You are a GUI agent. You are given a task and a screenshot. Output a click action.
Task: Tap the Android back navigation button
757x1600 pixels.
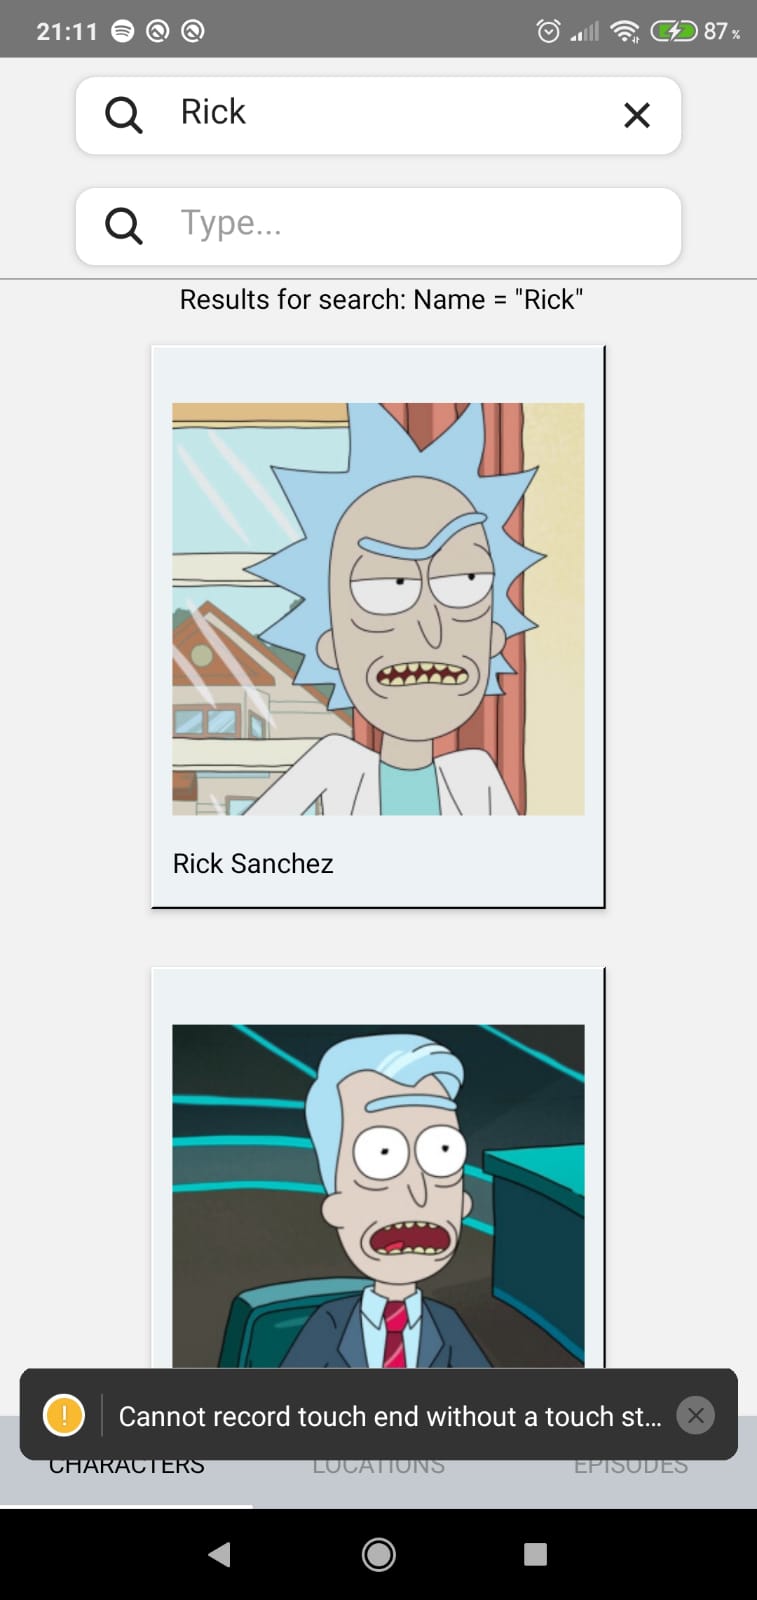220,1554
